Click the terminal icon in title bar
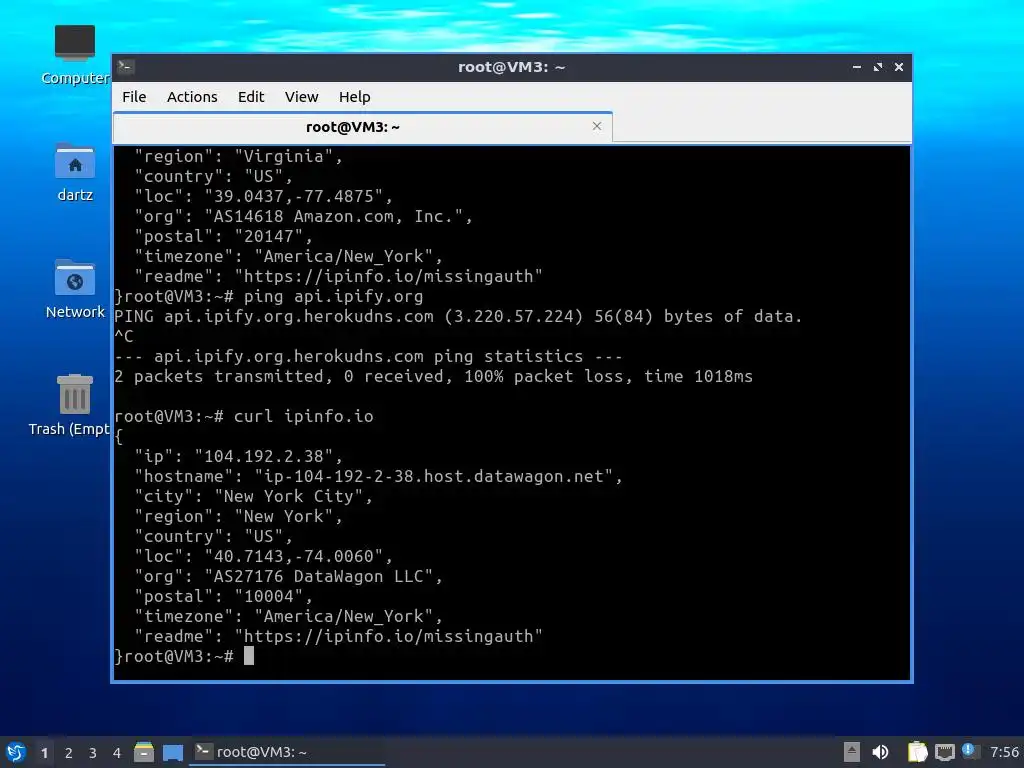This screenshot has height=768, width=1024. [x=126, y=66]
